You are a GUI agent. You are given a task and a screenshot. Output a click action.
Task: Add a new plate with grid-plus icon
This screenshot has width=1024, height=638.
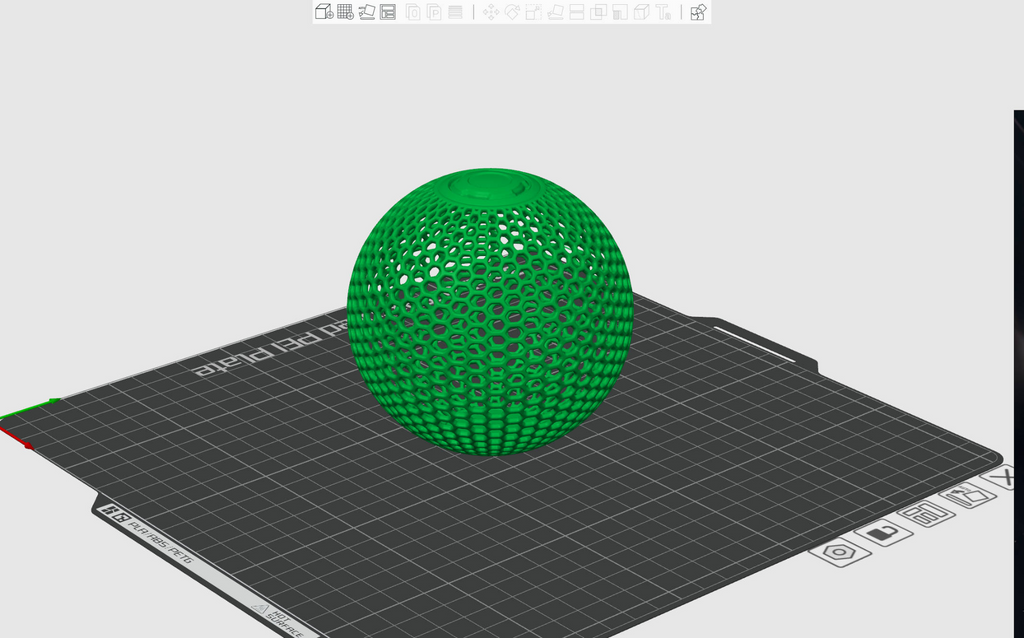pos(345,12)
